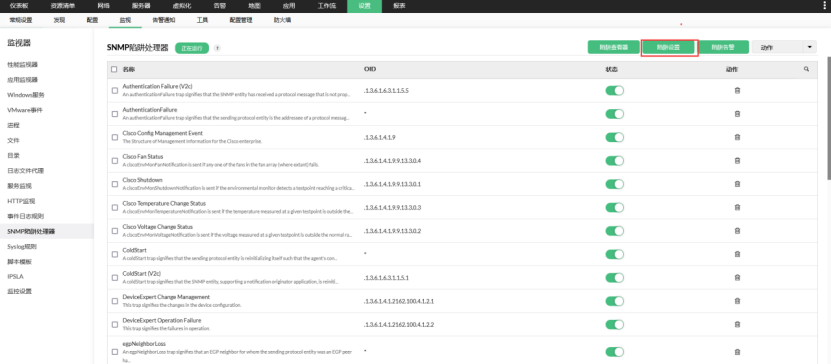Switch to the 告警通知 tab
This screenshot has width=831, height=364.
tap(163, 20)
